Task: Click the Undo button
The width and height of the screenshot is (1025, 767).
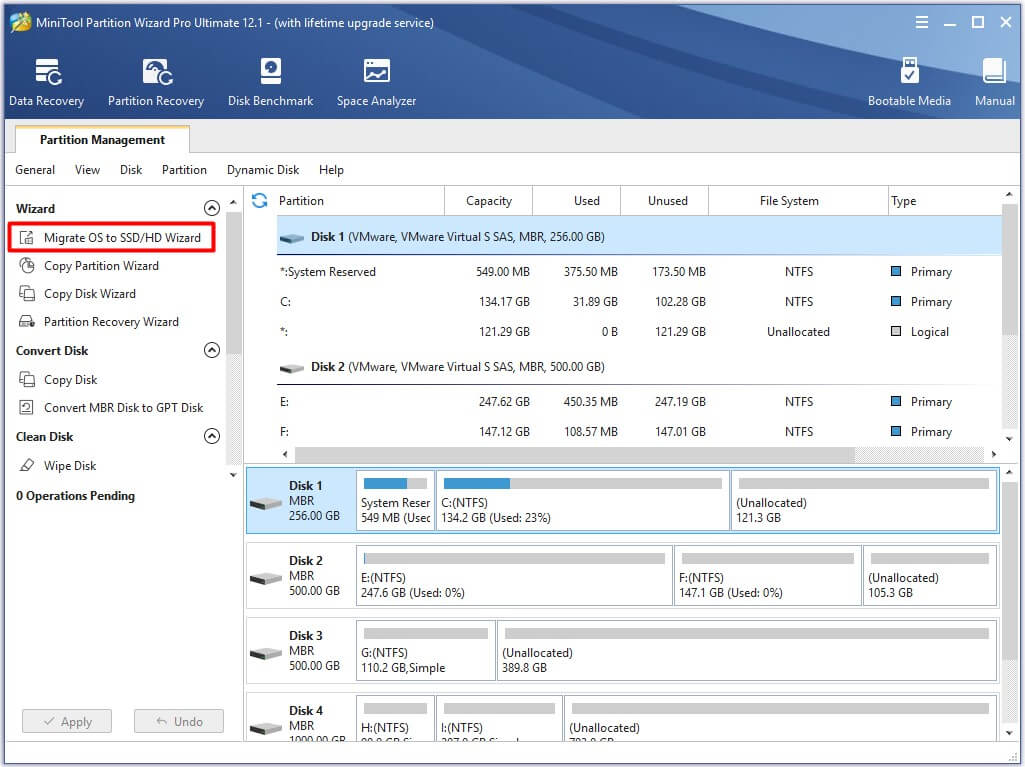Action: click(179, 721)
